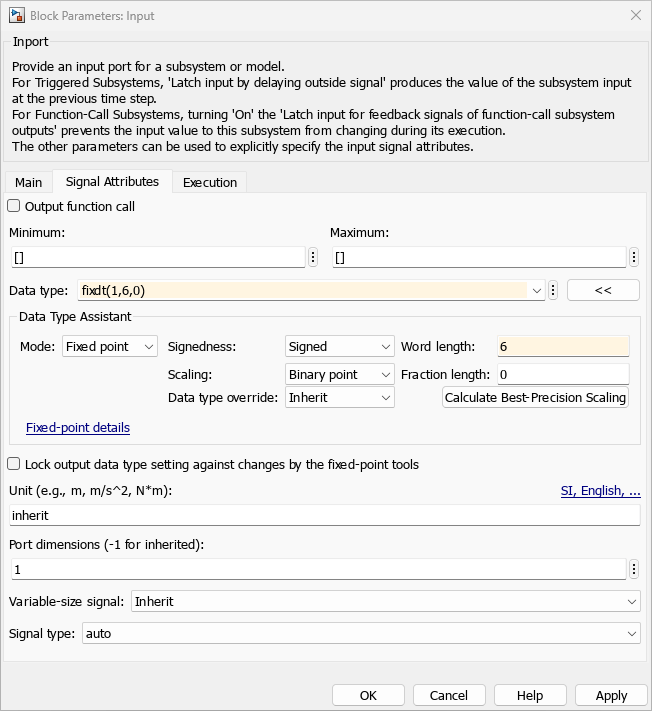Expand the Scaling dropdown showing Binary point
Viewport: 652px width, 711px height.
[339, 374]
